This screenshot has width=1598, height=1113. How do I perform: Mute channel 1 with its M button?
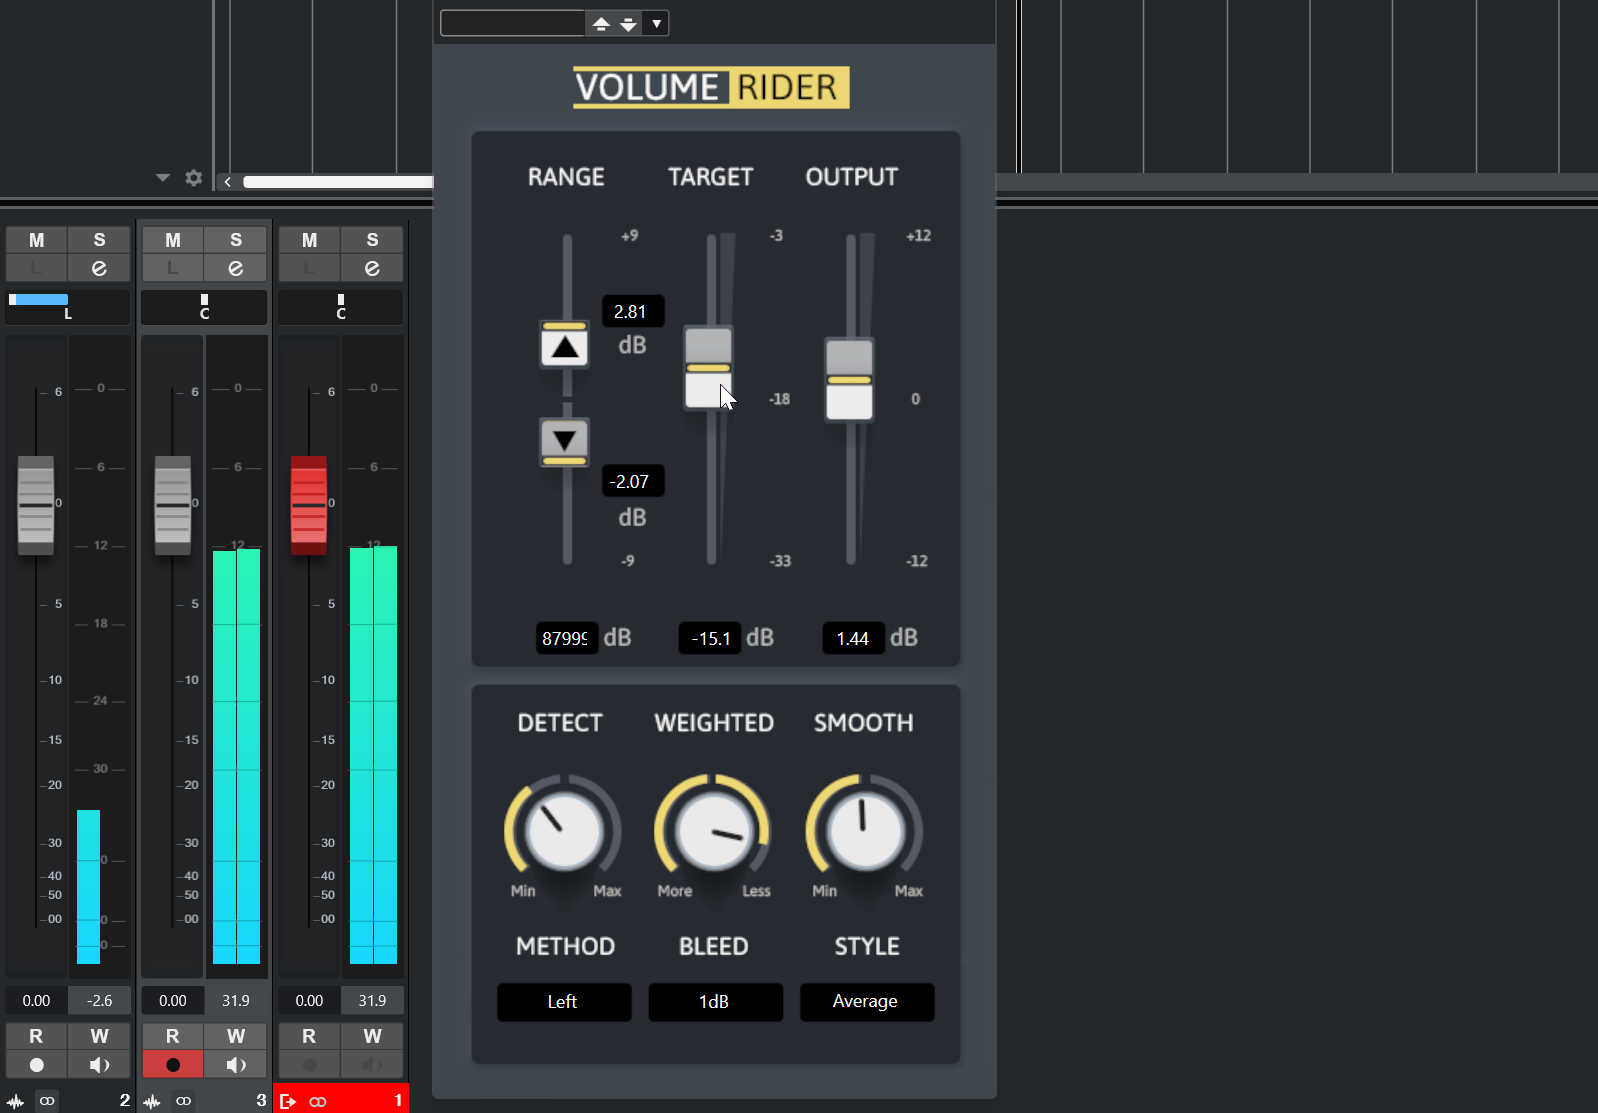click(x=309, y=240)
